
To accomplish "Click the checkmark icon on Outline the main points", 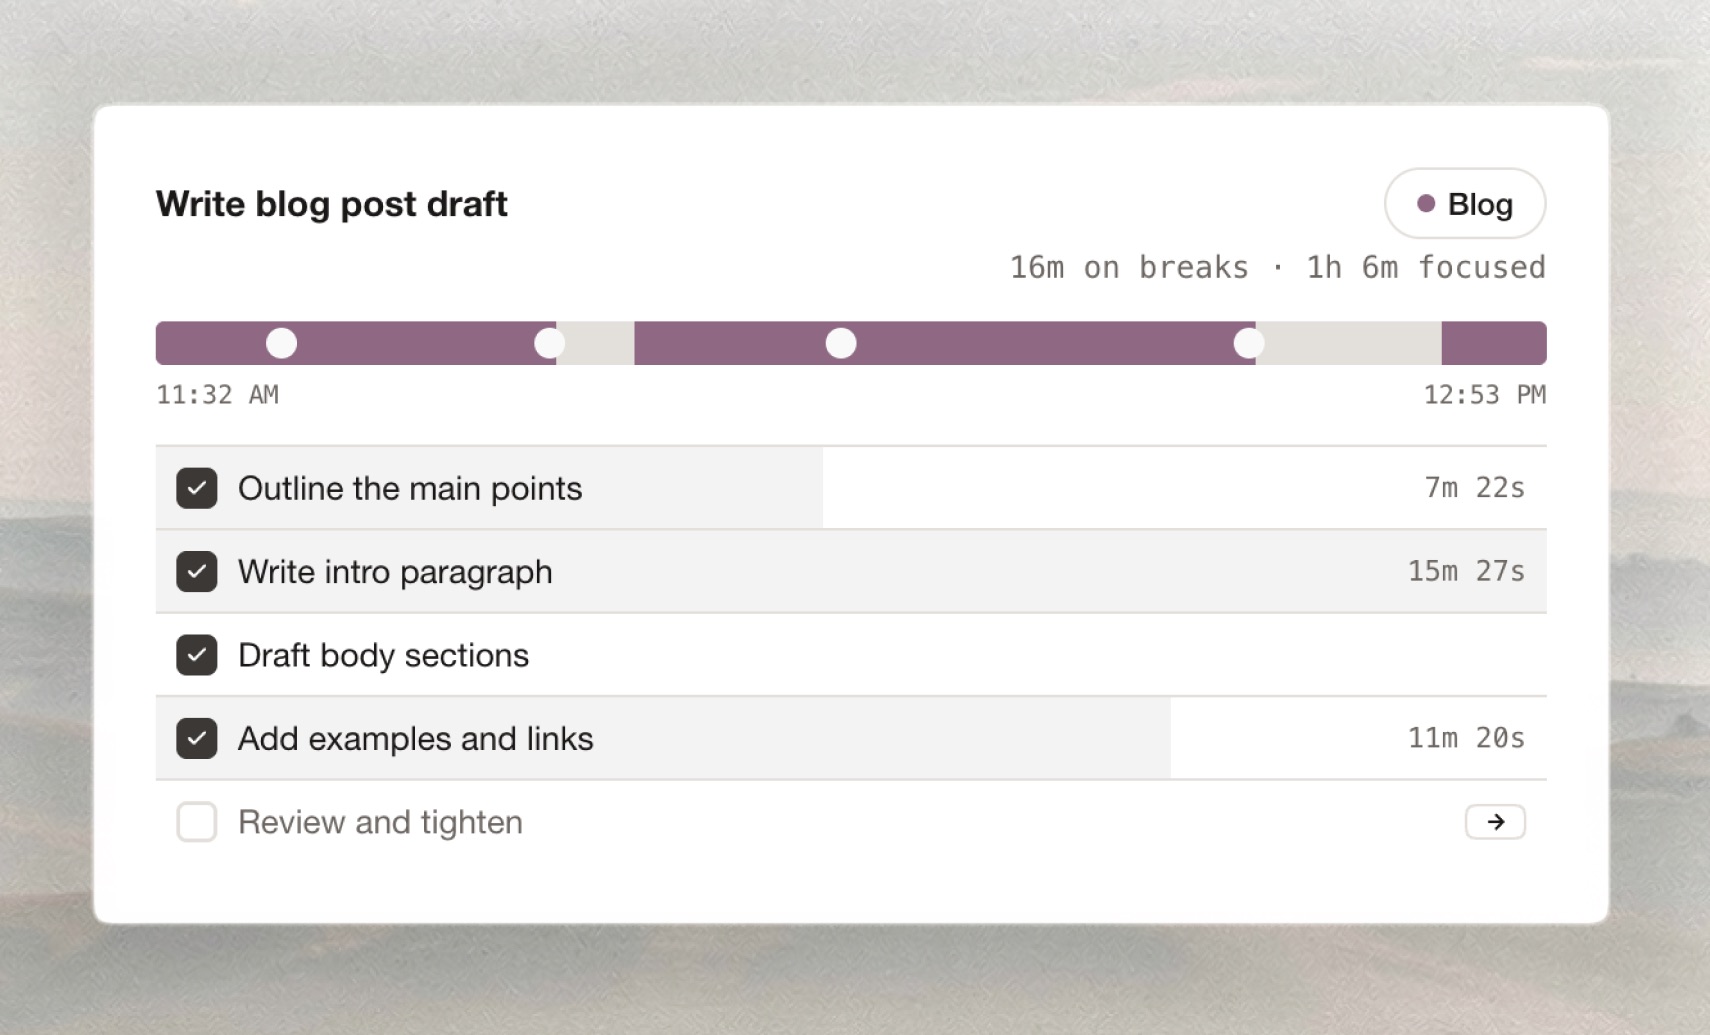I will (x=197, y=488).
